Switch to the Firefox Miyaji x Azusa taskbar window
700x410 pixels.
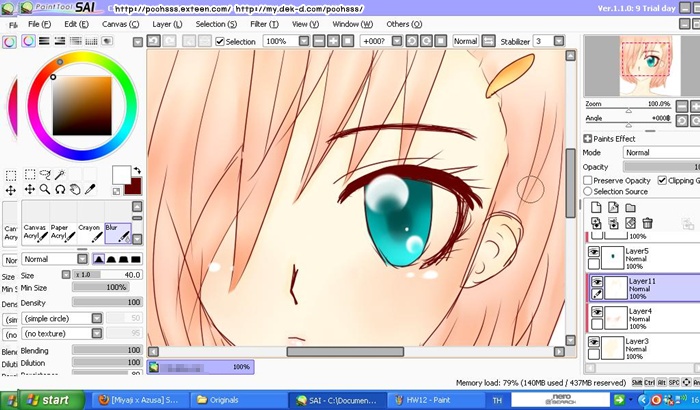point(138,400)
